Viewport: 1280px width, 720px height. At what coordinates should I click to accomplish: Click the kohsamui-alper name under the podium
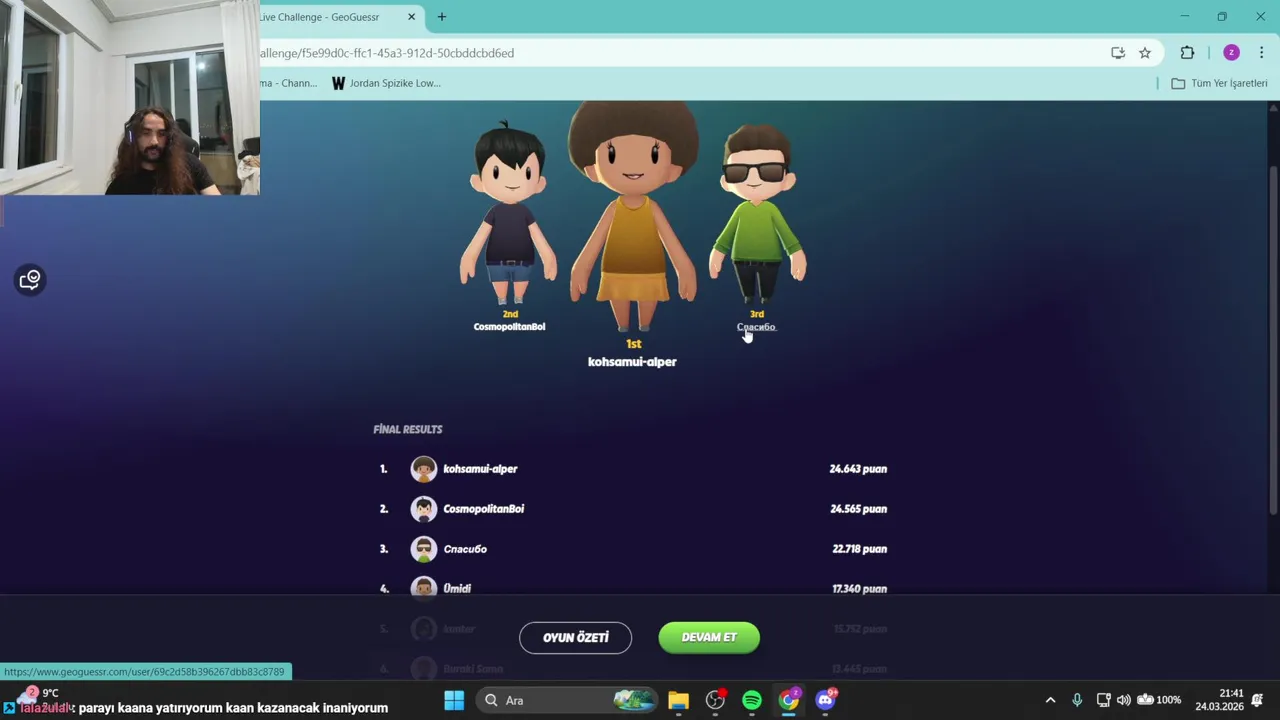(632, 362)
